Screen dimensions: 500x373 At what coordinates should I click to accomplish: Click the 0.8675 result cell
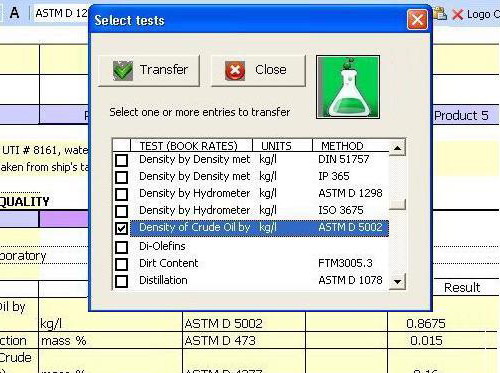[x=426, y=323]
